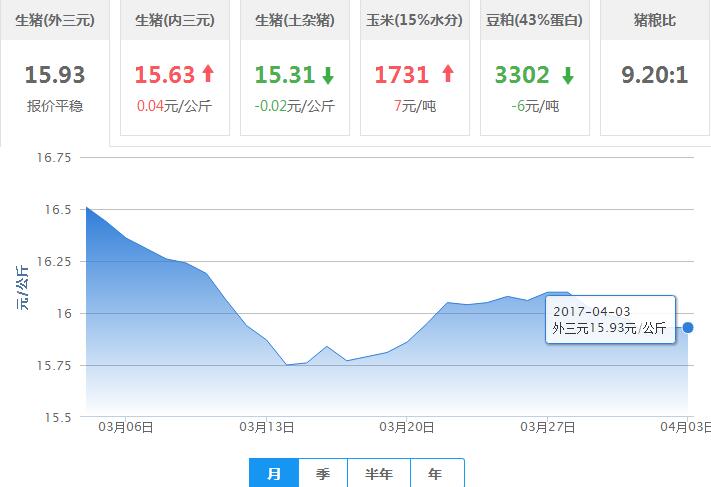This screenshot has width=711, height=487.
Task: Show the 玉米(15%水分) corn price tab
Action: point(414,20)
